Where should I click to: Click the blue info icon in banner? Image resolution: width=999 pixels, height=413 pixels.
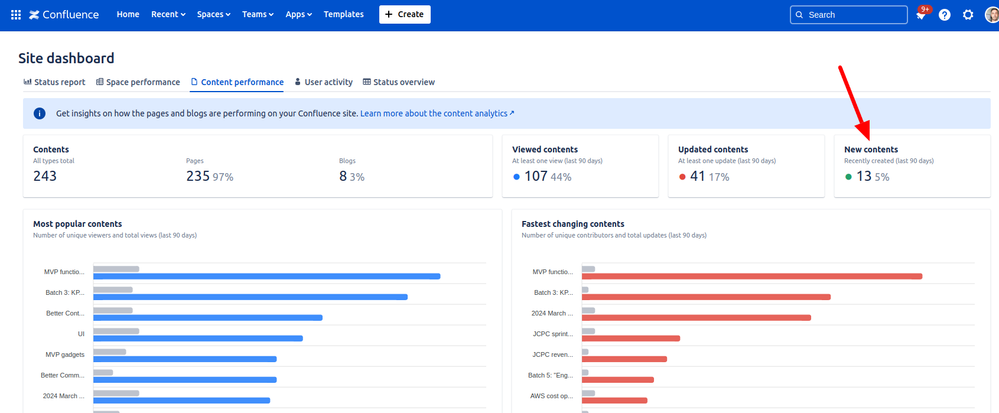tap(40, 114)
